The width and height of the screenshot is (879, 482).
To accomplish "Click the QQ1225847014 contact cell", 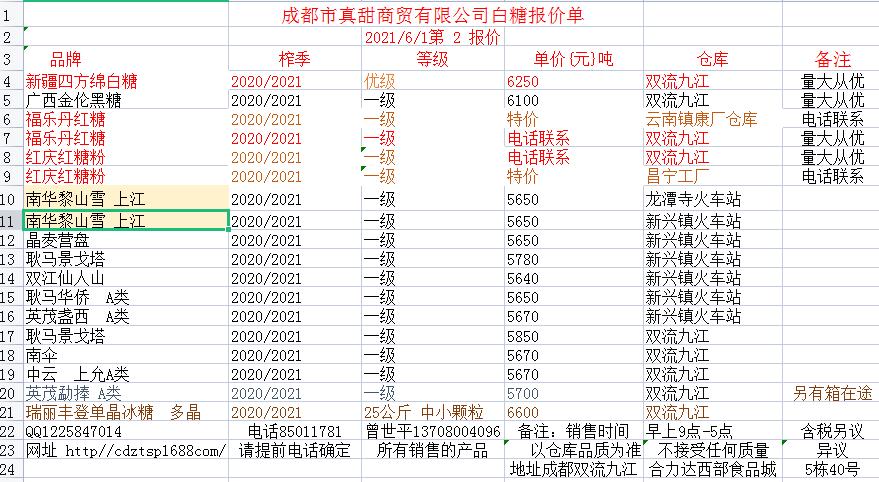I will (x=74, y=431).
